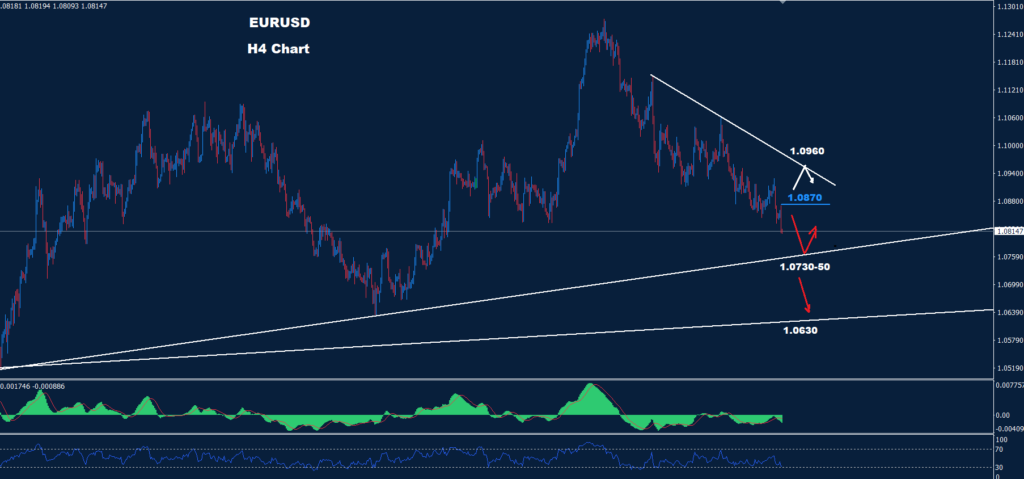The height and width of the screenshot is (479, 1024).
Task: Click the EURUSD chart title
Action: coord(280,23)
